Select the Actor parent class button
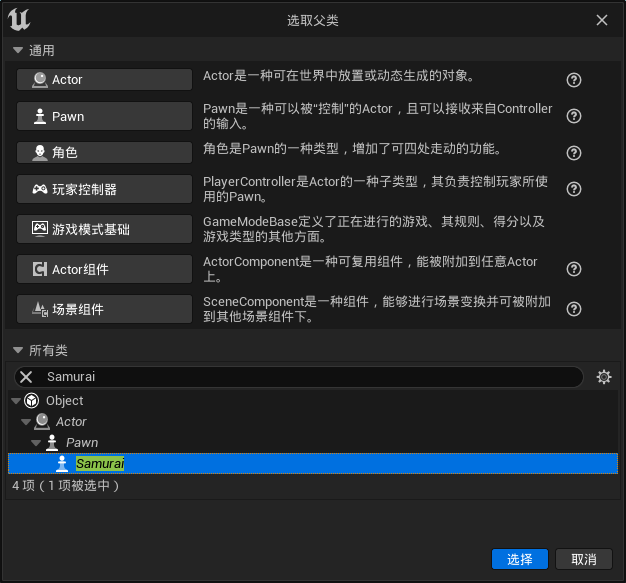This screenshot has height=583, width=626. pyautogui.click(x=104, y=79)
